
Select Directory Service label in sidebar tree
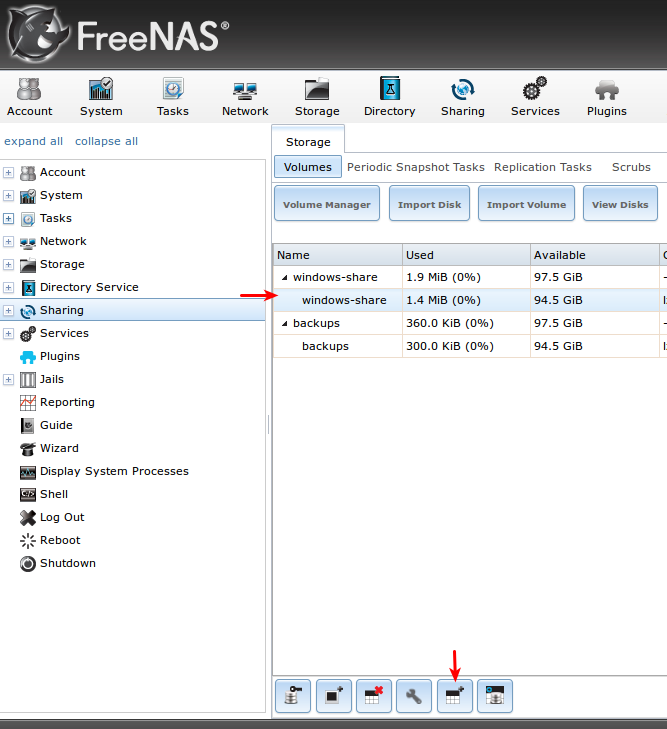click(89, 287)
